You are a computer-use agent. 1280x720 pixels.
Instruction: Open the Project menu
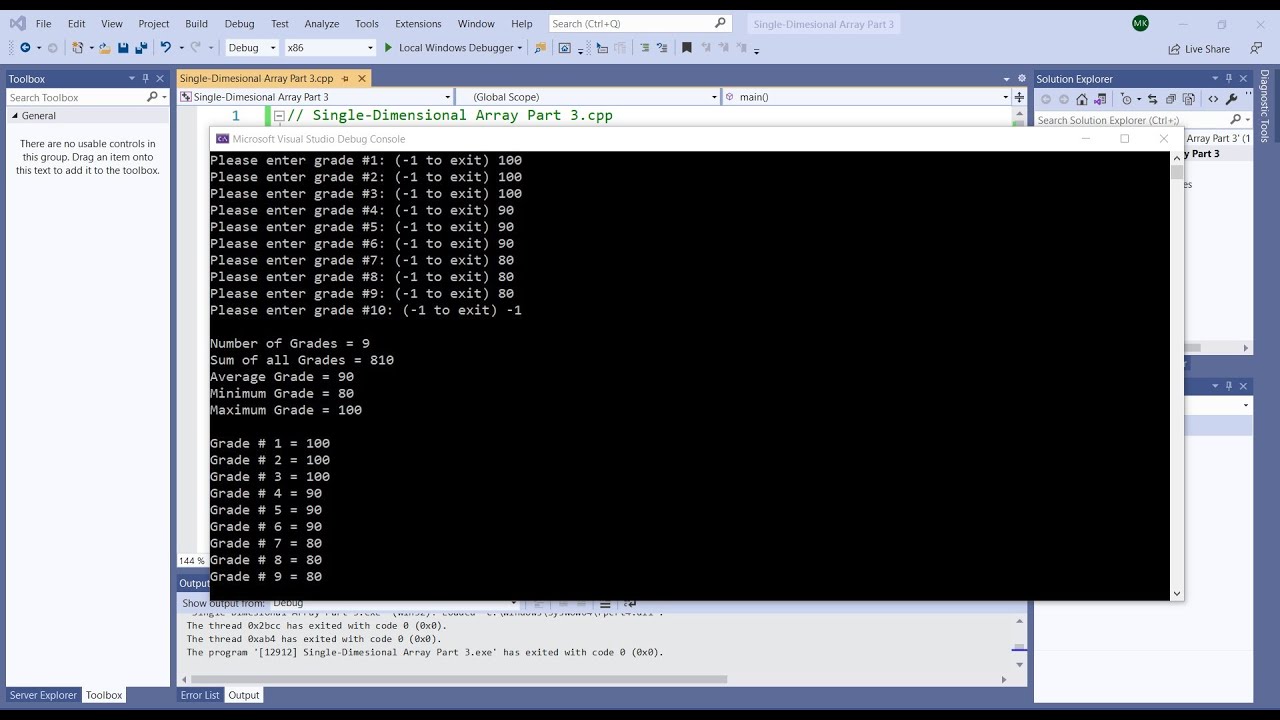[154, 23]
